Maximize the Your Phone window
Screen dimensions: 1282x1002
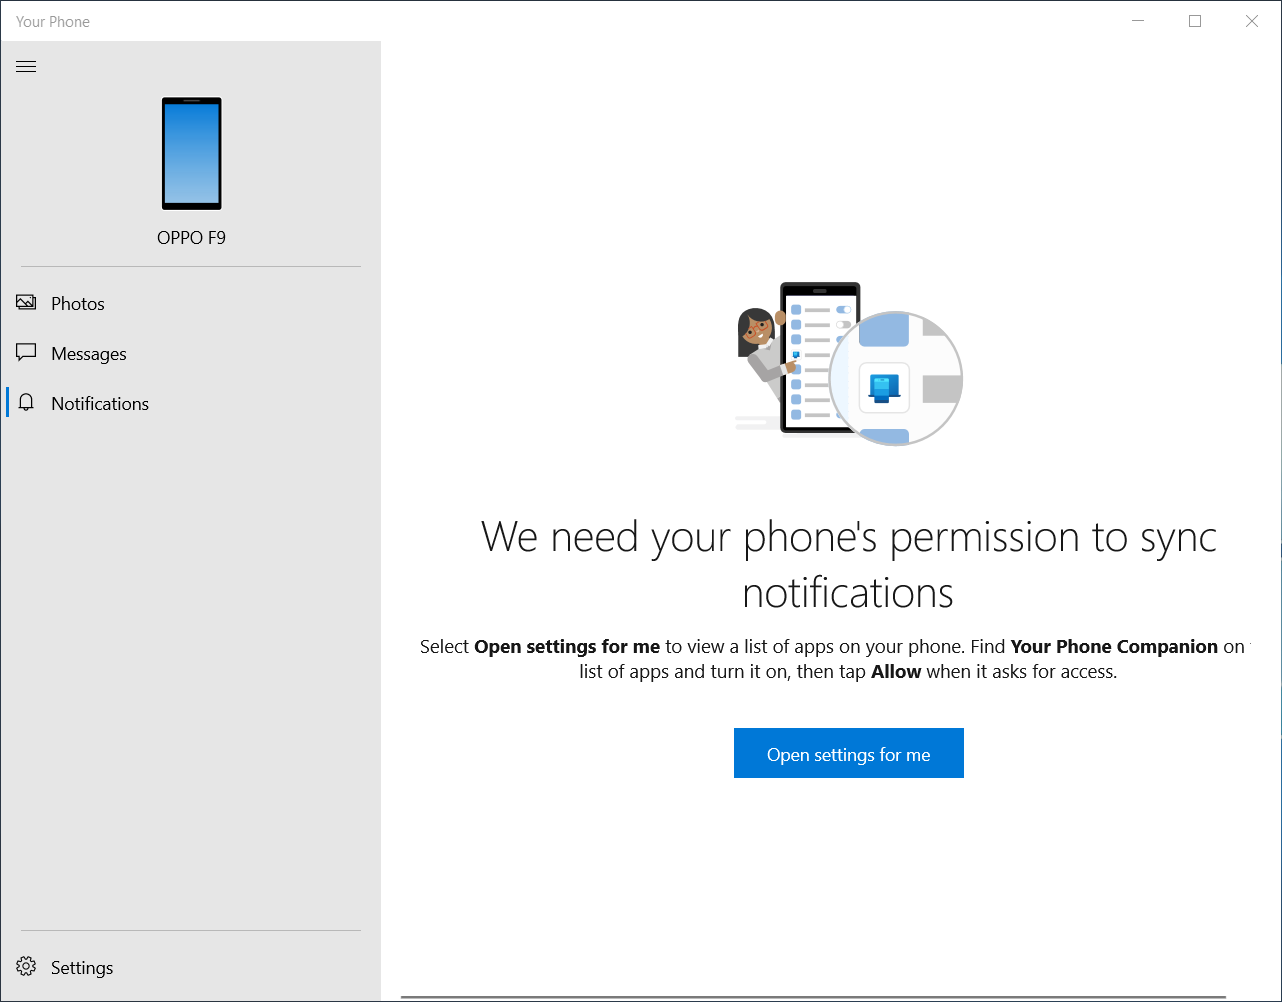(1195, 21)
